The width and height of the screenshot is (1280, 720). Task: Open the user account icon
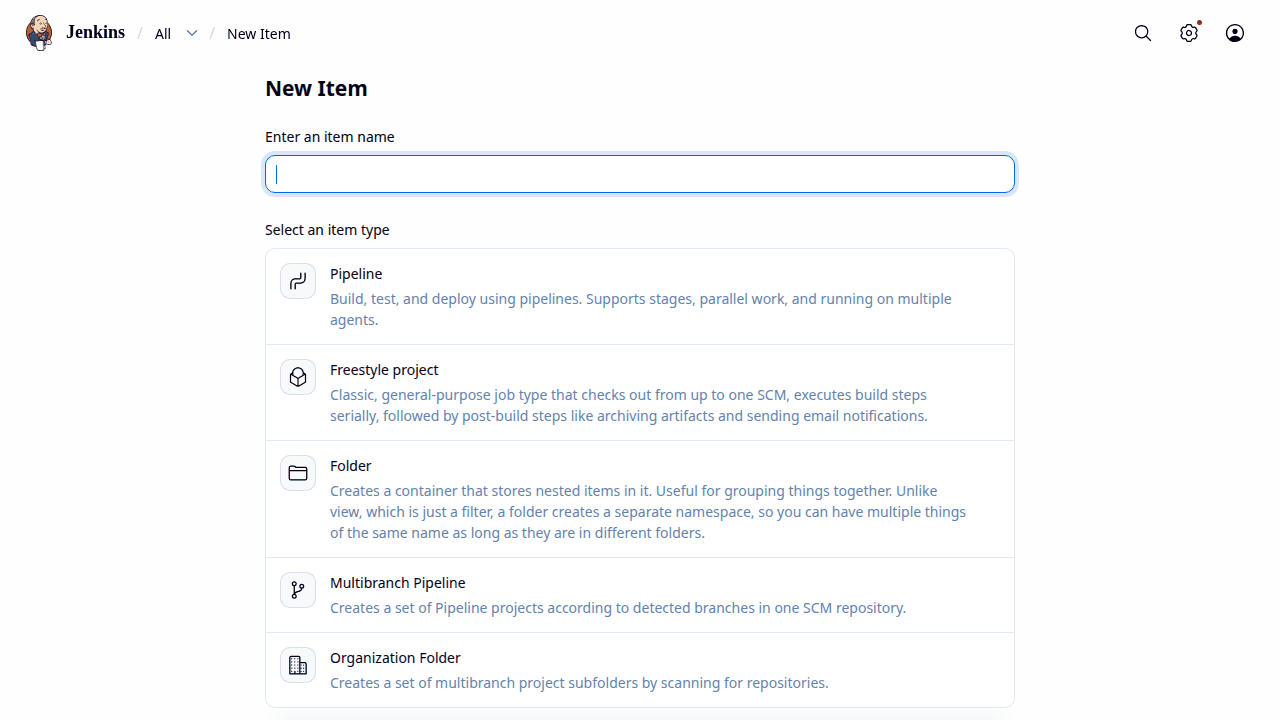pos(1235,33)
